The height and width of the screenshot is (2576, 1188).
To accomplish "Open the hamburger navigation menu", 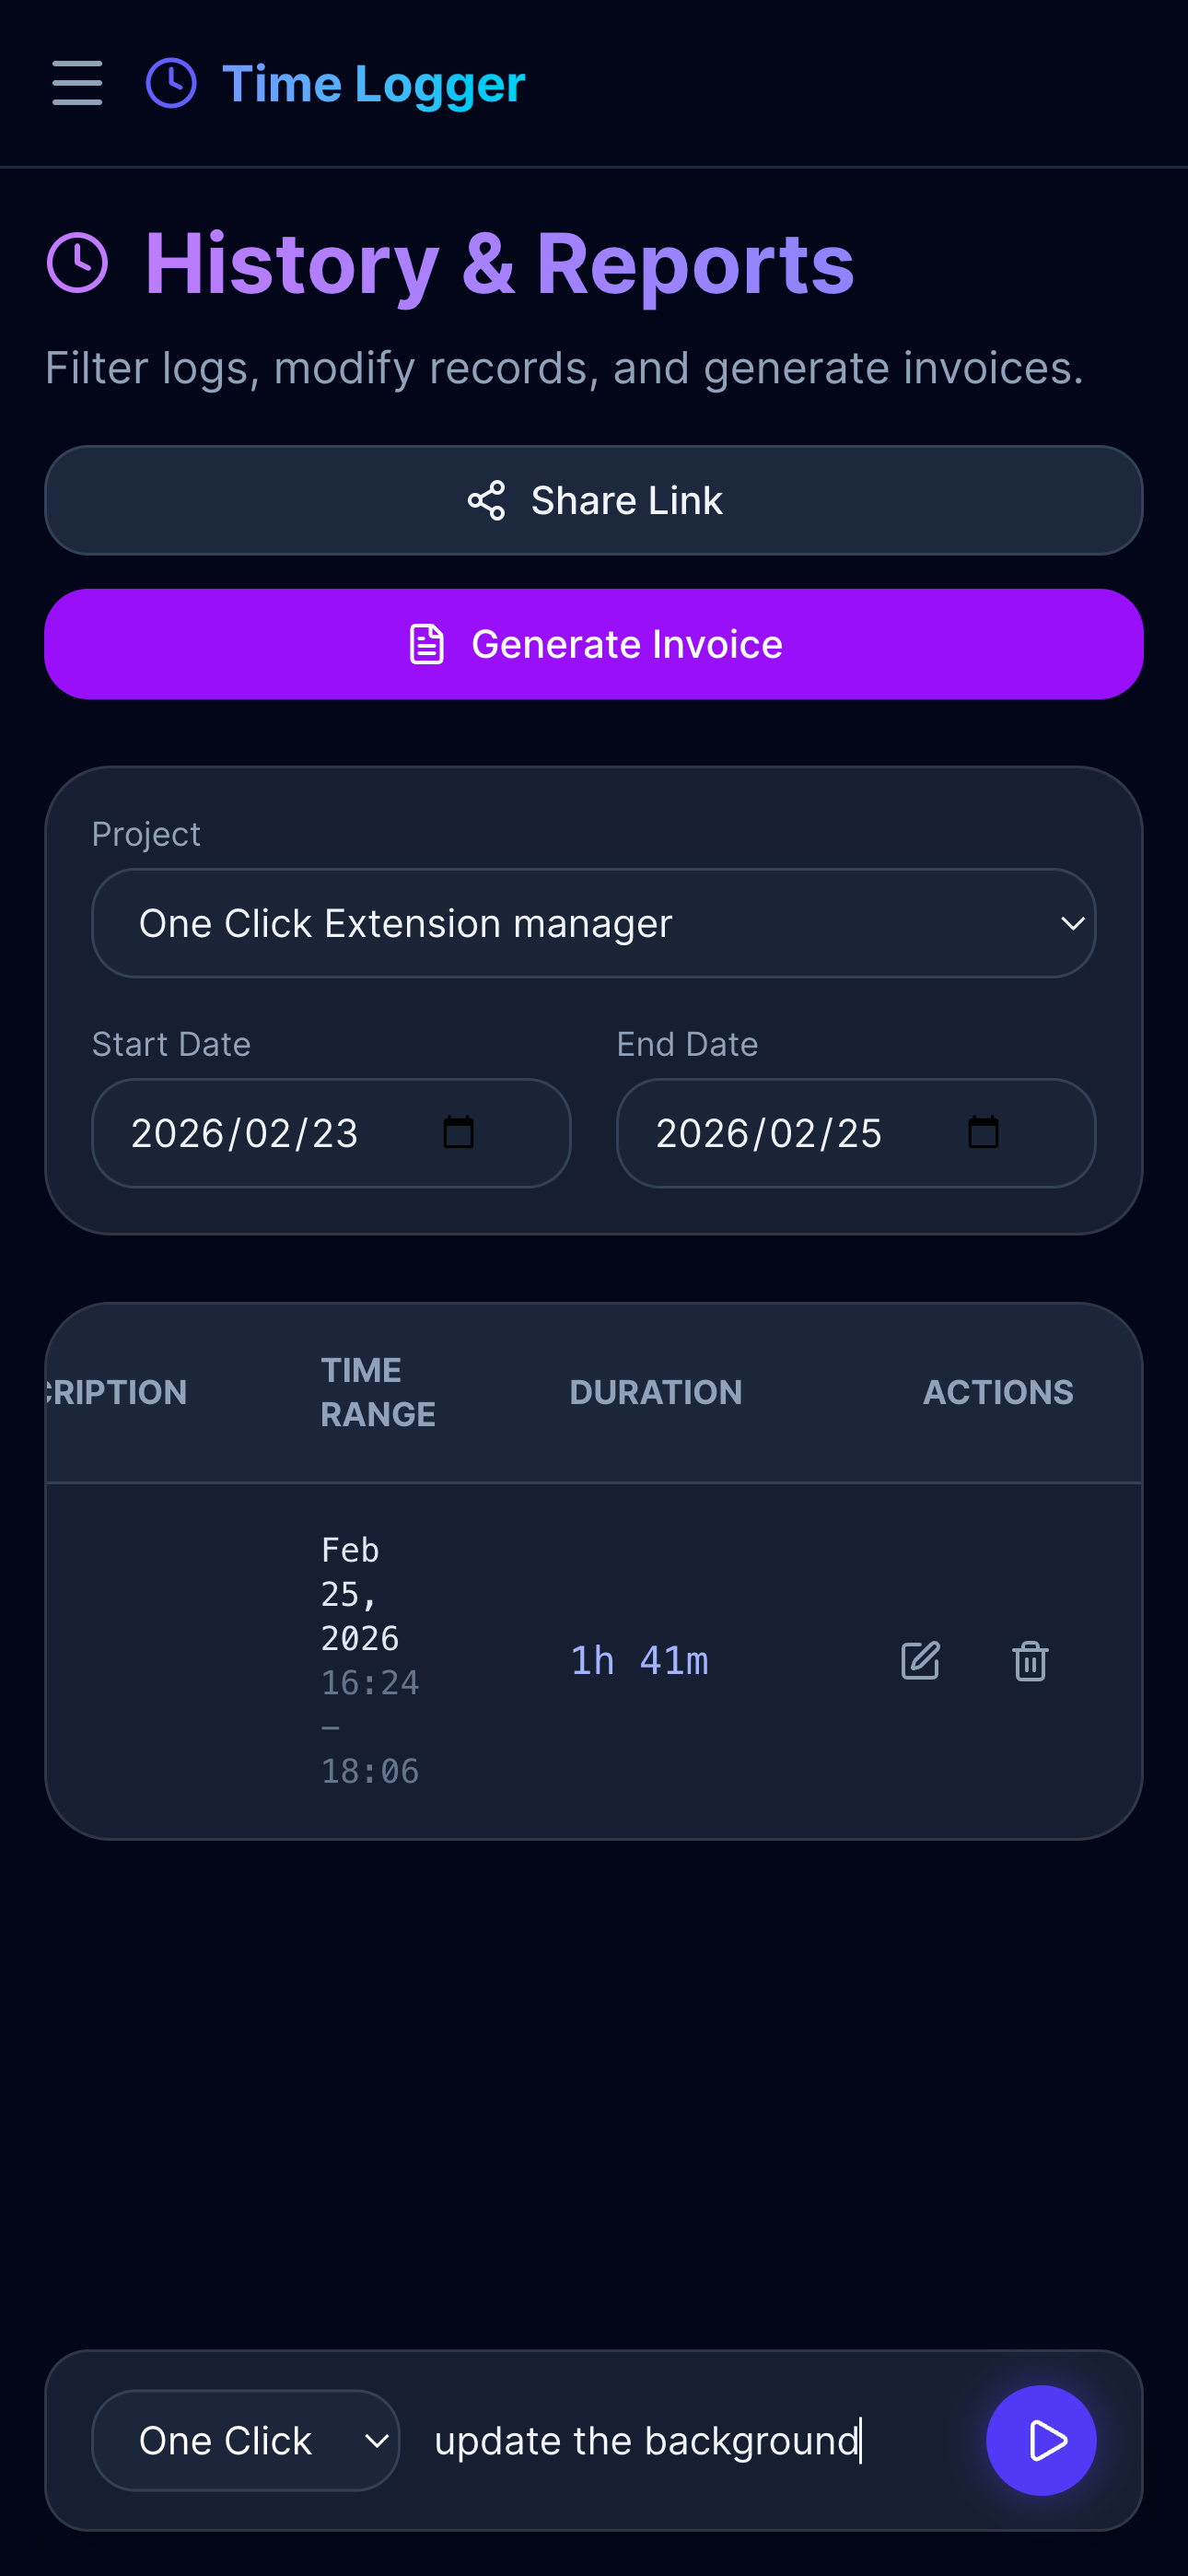I will coord(76,84).
